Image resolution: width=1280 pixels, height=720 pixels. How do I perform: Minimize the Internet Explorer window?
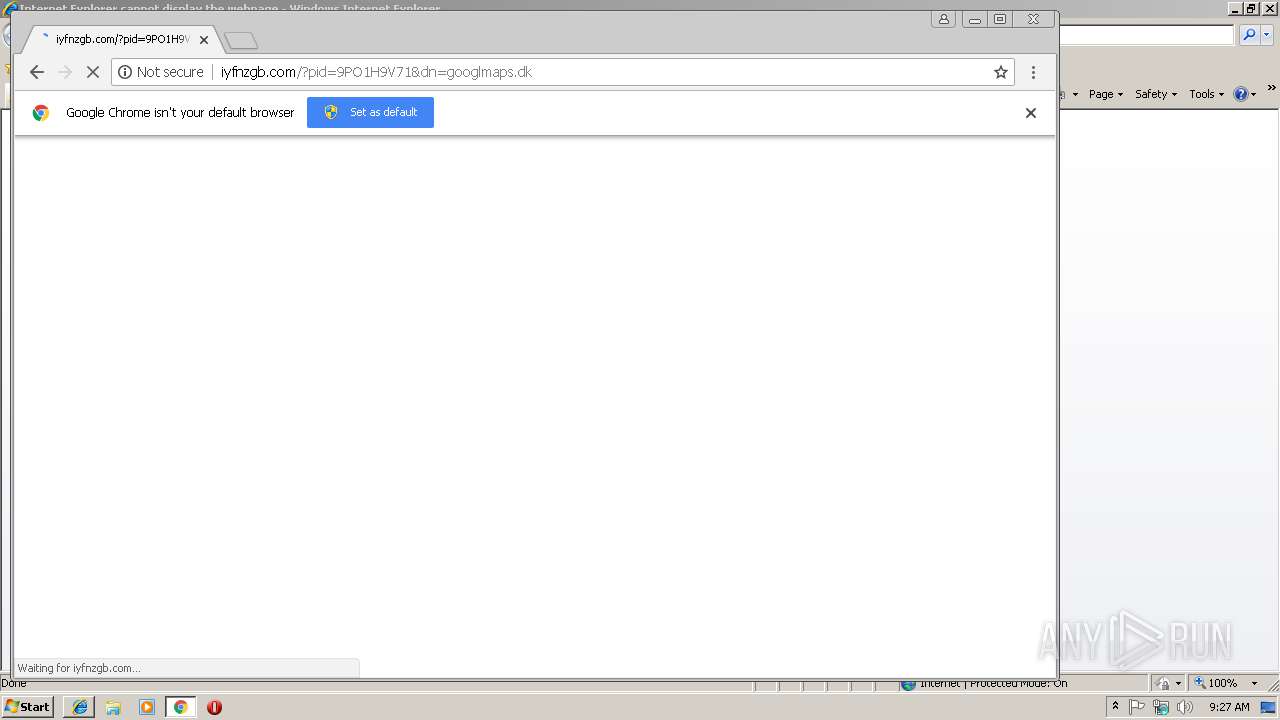[x=1236, y=8]
